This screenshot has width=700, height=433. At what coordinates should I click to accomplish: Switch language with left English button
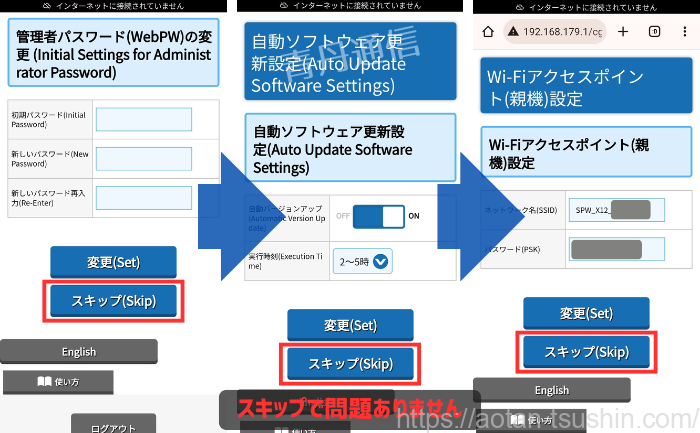[78, 352]
